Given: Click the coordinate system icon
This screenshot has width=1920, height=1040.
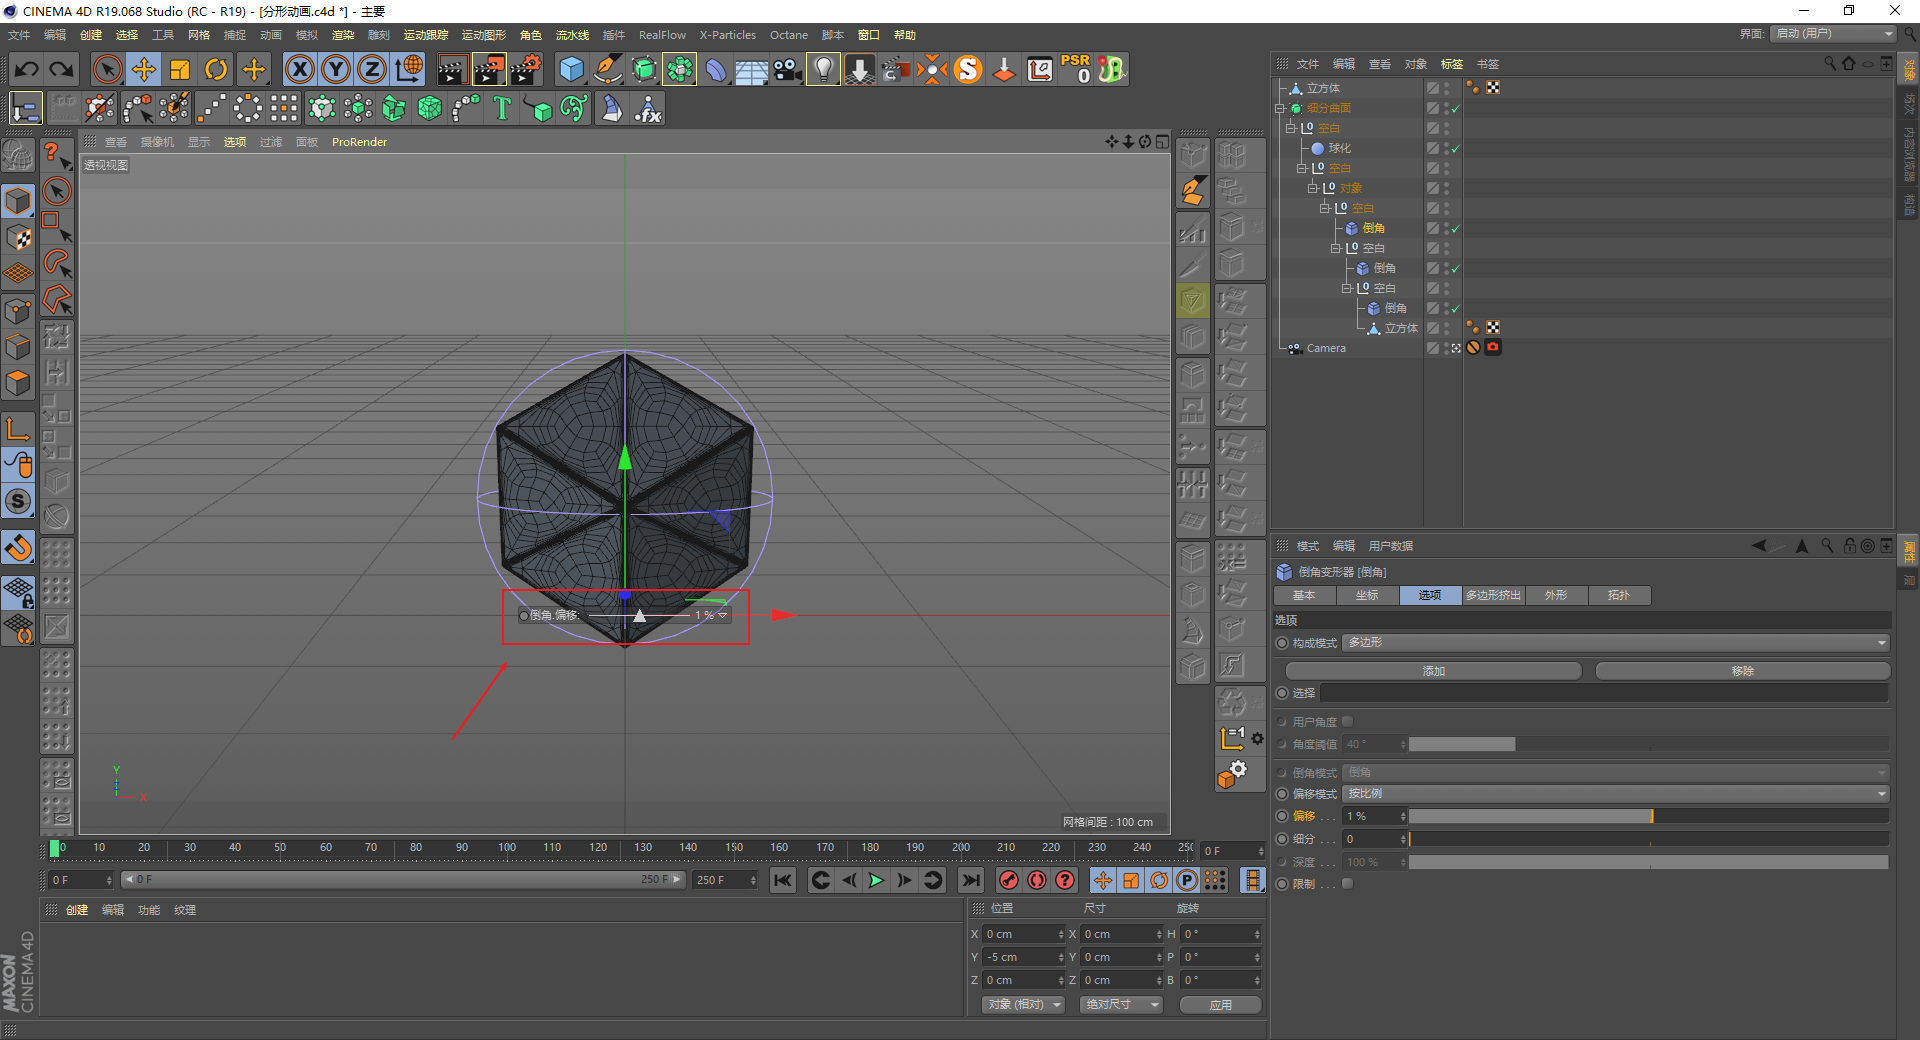Looking at the screenshot, I should click(x=409, y=69).
